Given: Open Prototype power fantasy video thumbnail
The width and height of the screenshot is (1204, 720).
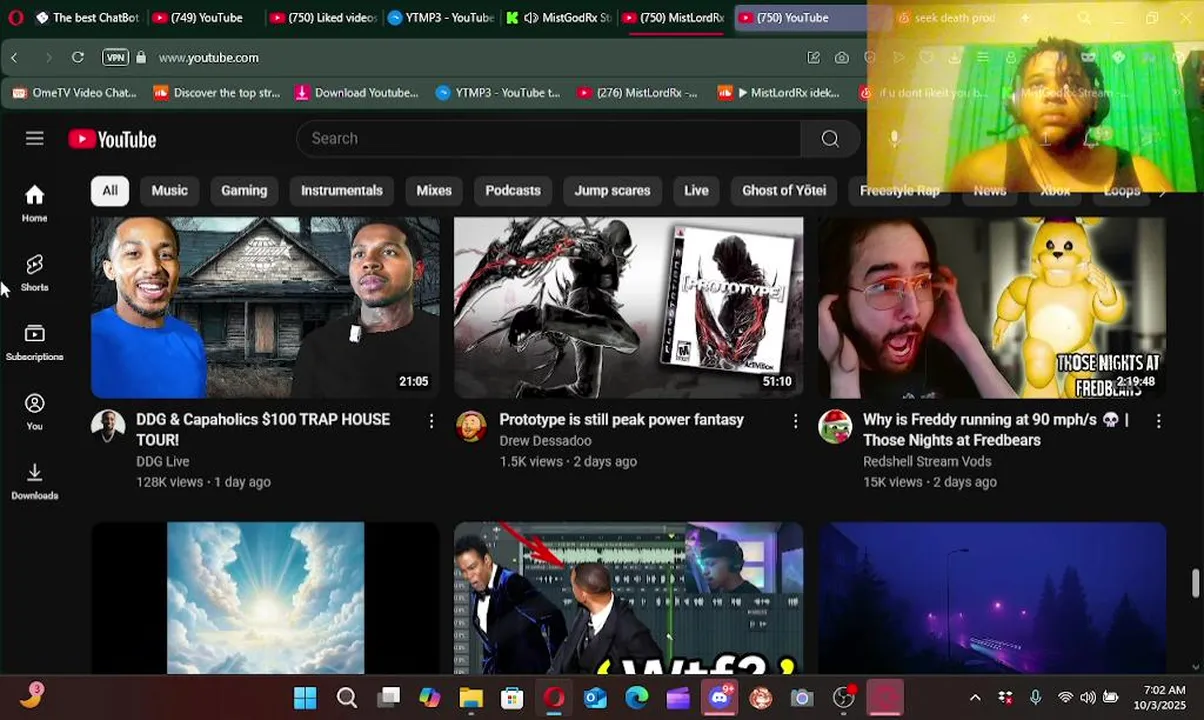Looking at the screenshot, I should point(629,307).
